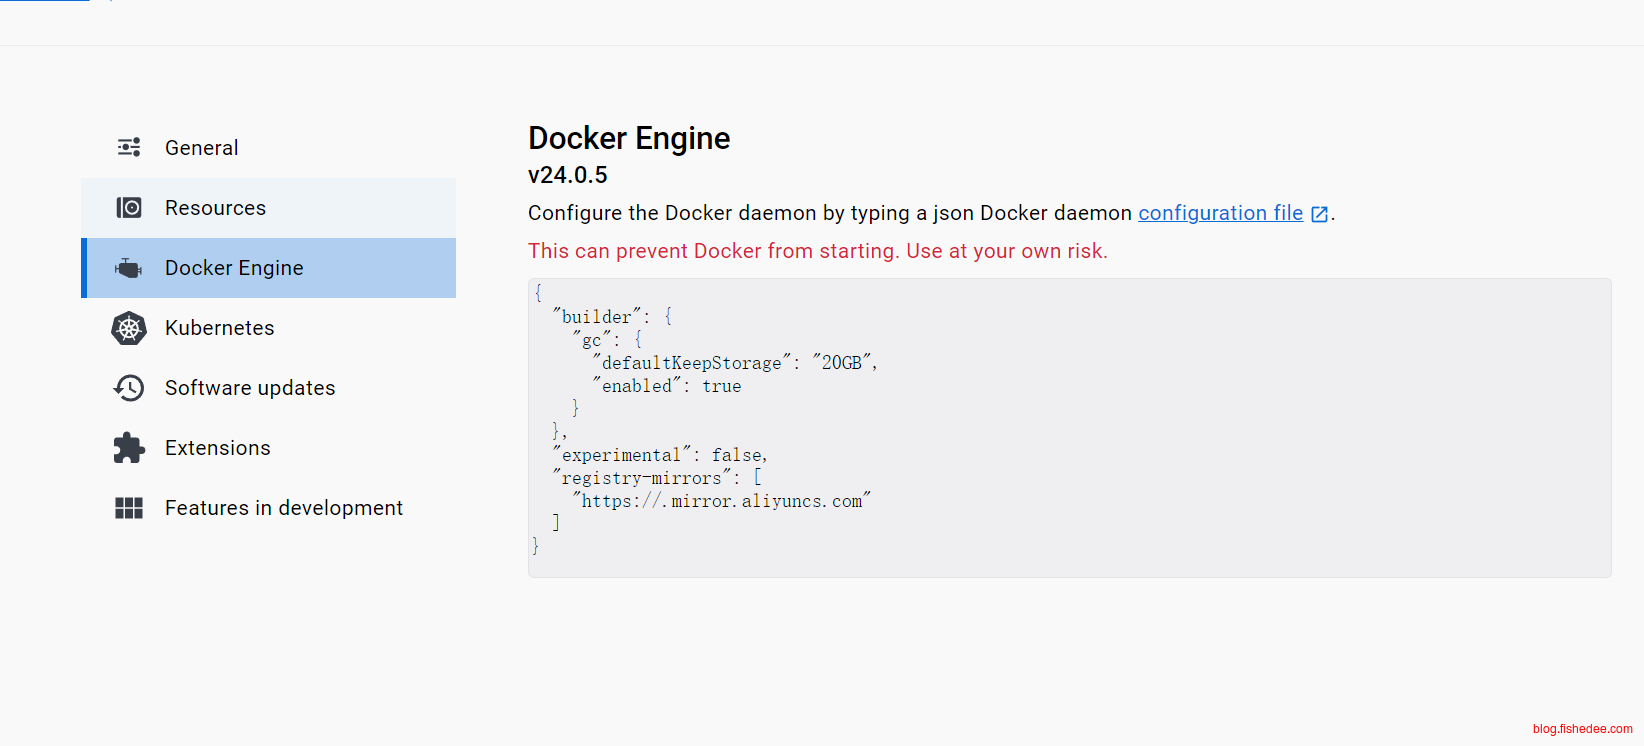This screenshot has width=1644, height=746.
Task: Click the Features in development grid icon
Action: pyautogui.click(x=129, y=508)
